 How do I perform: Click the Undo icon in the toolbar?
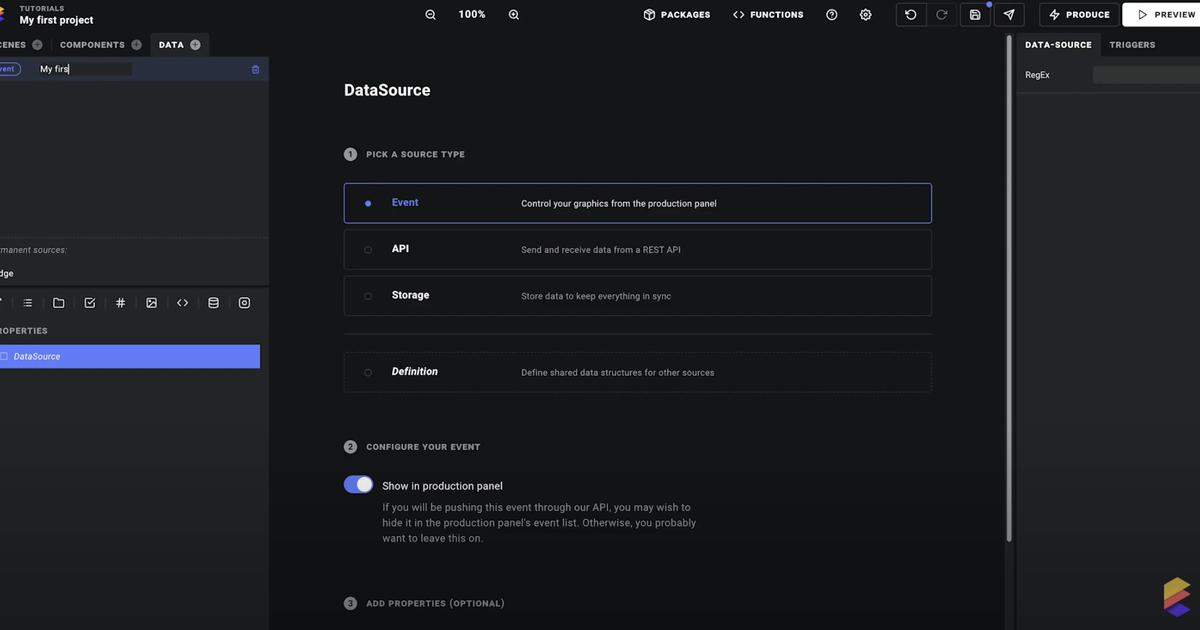[909, 13]
